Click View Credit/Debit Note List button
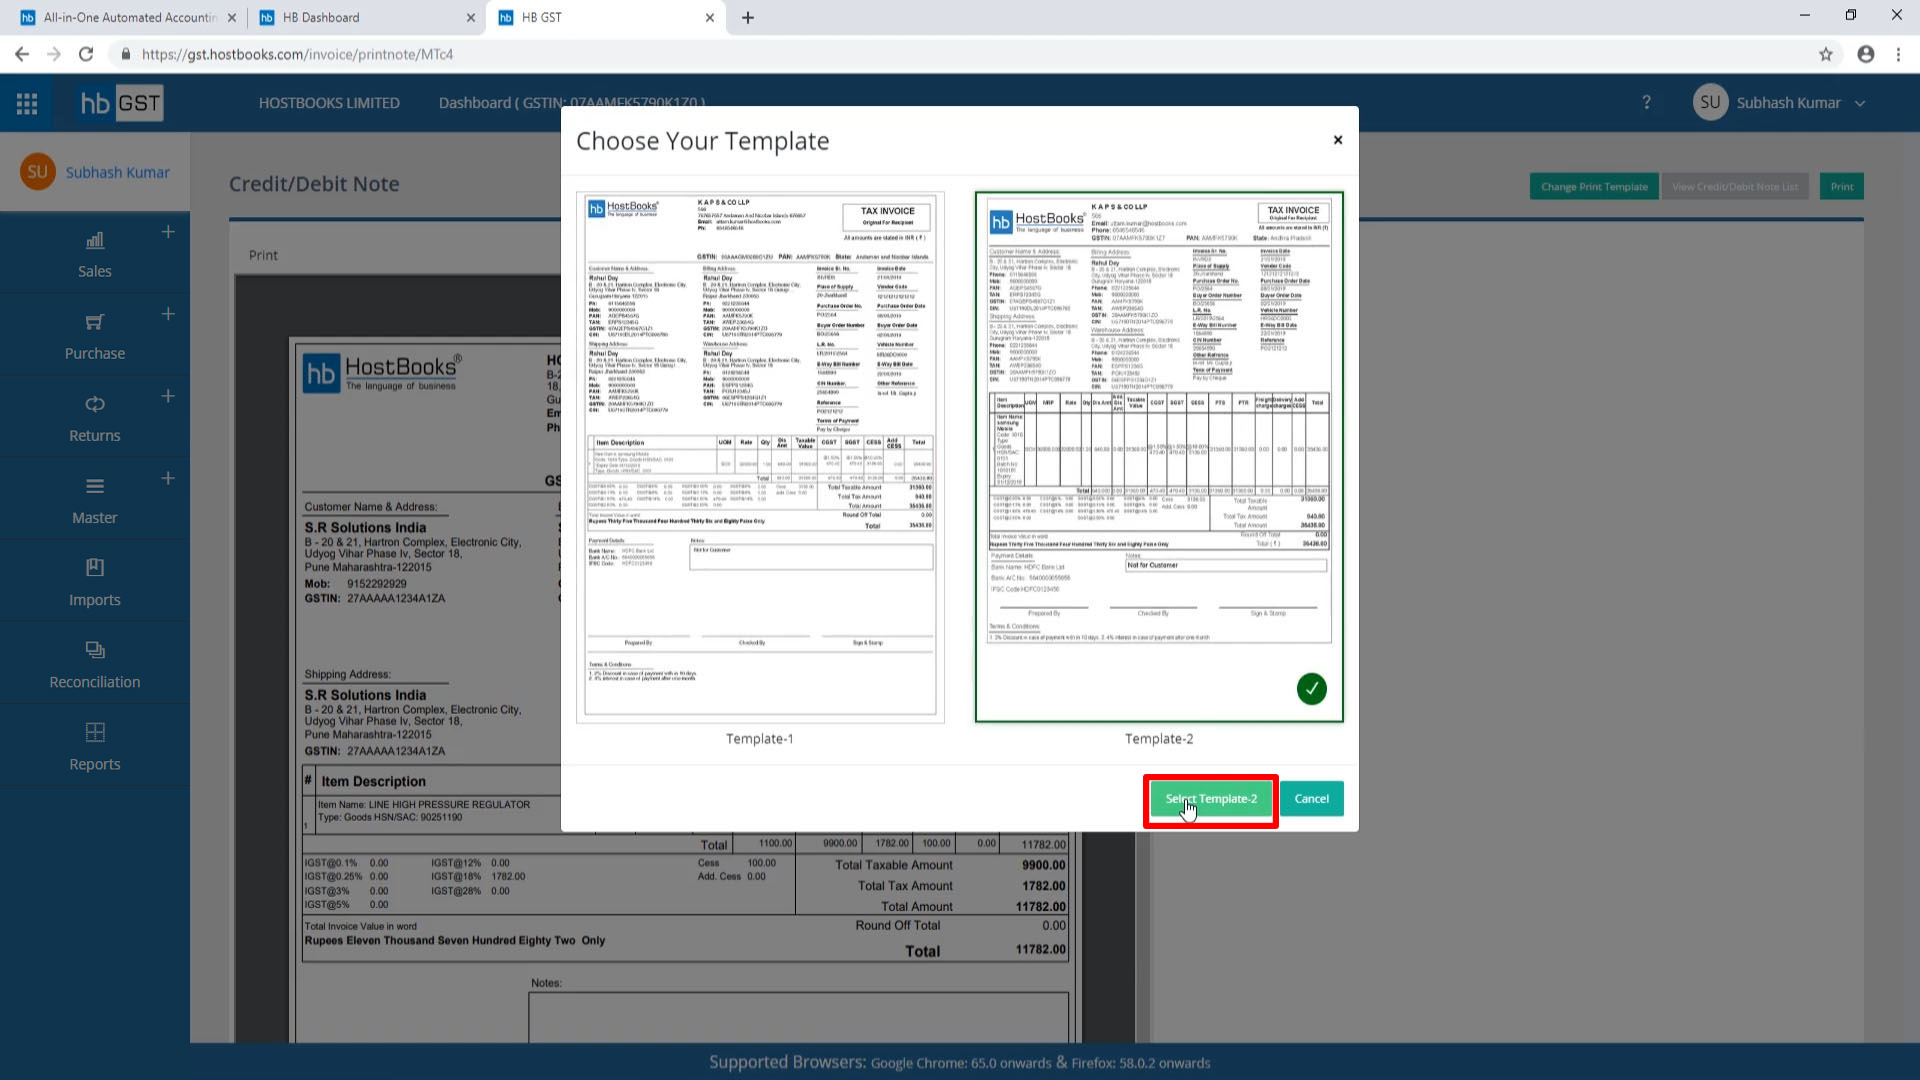1920x1080 pixels. pyautogui.click(x=1735, y=187)
